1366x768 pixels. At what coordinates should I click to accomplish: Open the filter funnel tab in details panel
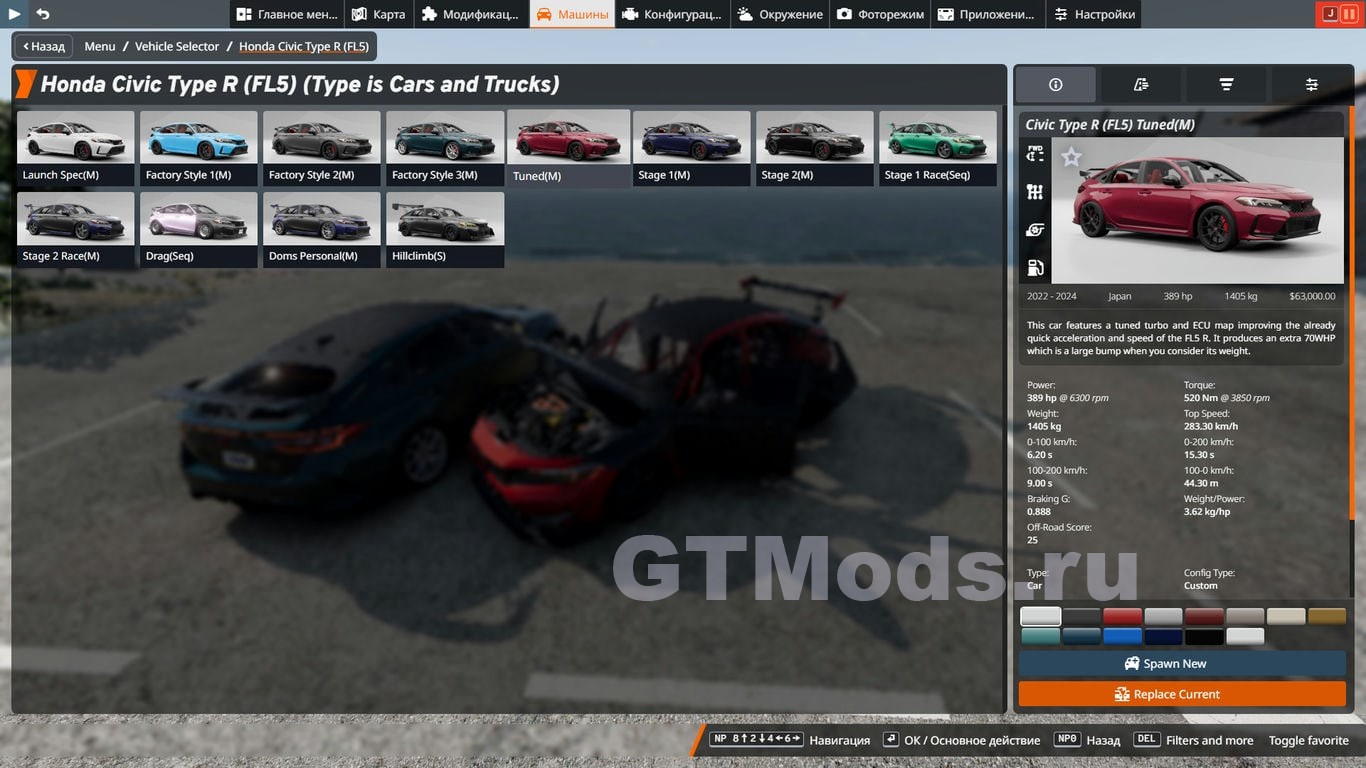click(1226, 85)
